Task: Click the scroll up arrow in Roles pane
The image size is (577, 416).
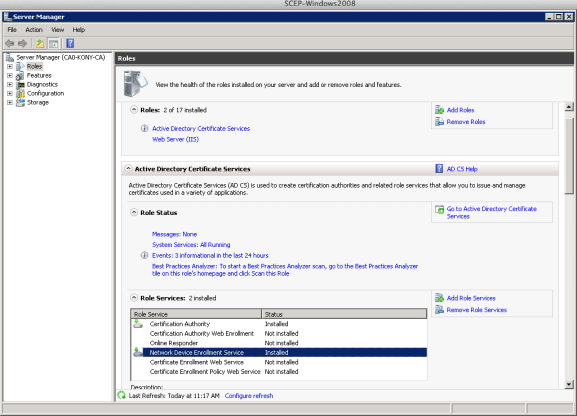Action: point(569,107)
